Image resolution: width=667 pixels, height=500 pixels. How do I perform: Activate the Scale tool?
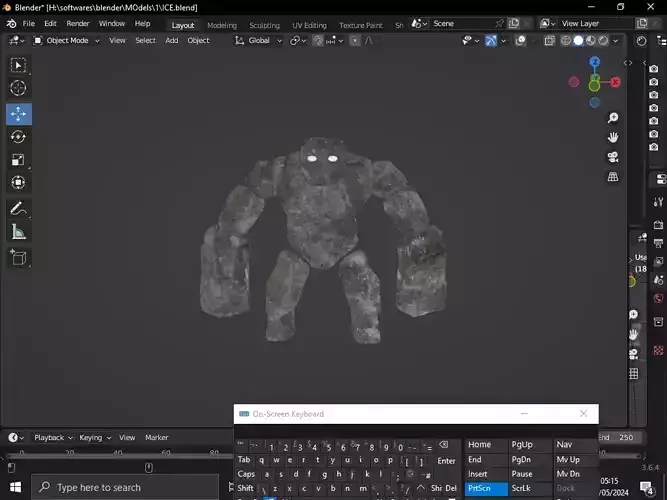(18, 160)
